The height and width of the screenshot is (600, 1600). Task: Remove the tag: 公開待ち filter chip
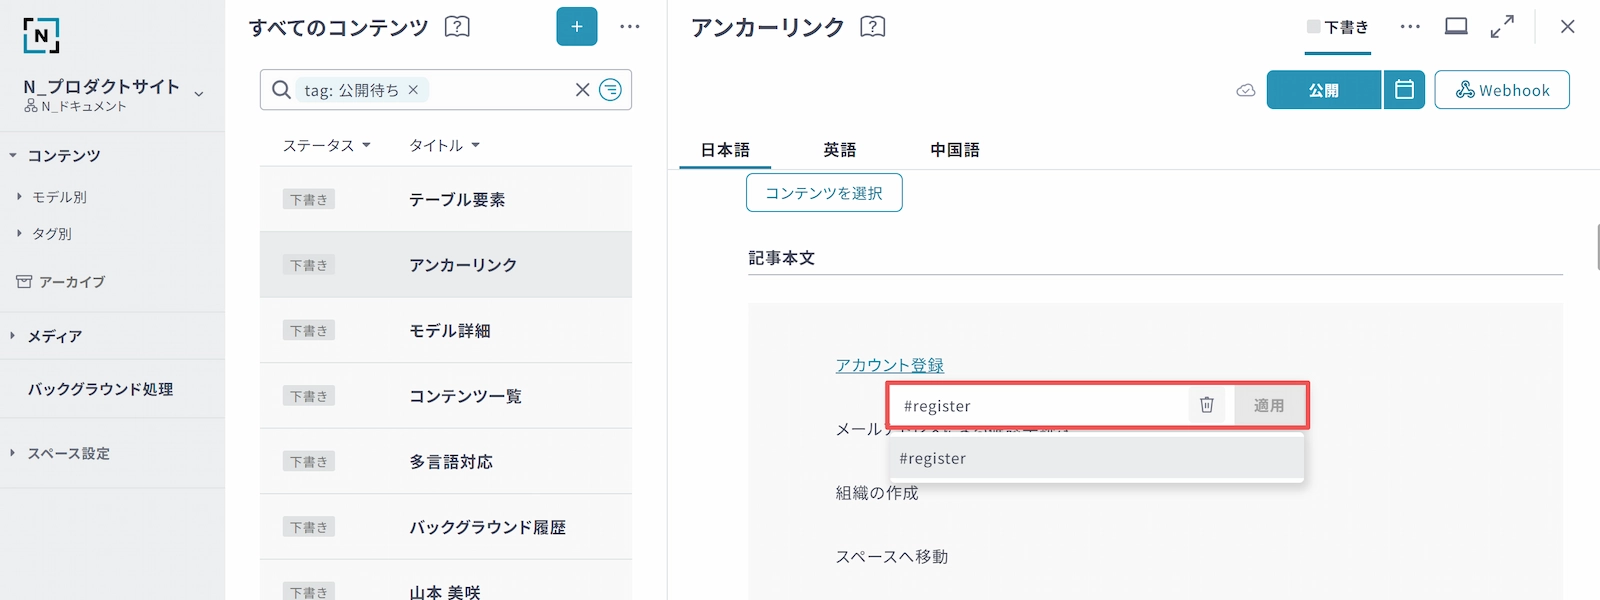tap(413, 90)
